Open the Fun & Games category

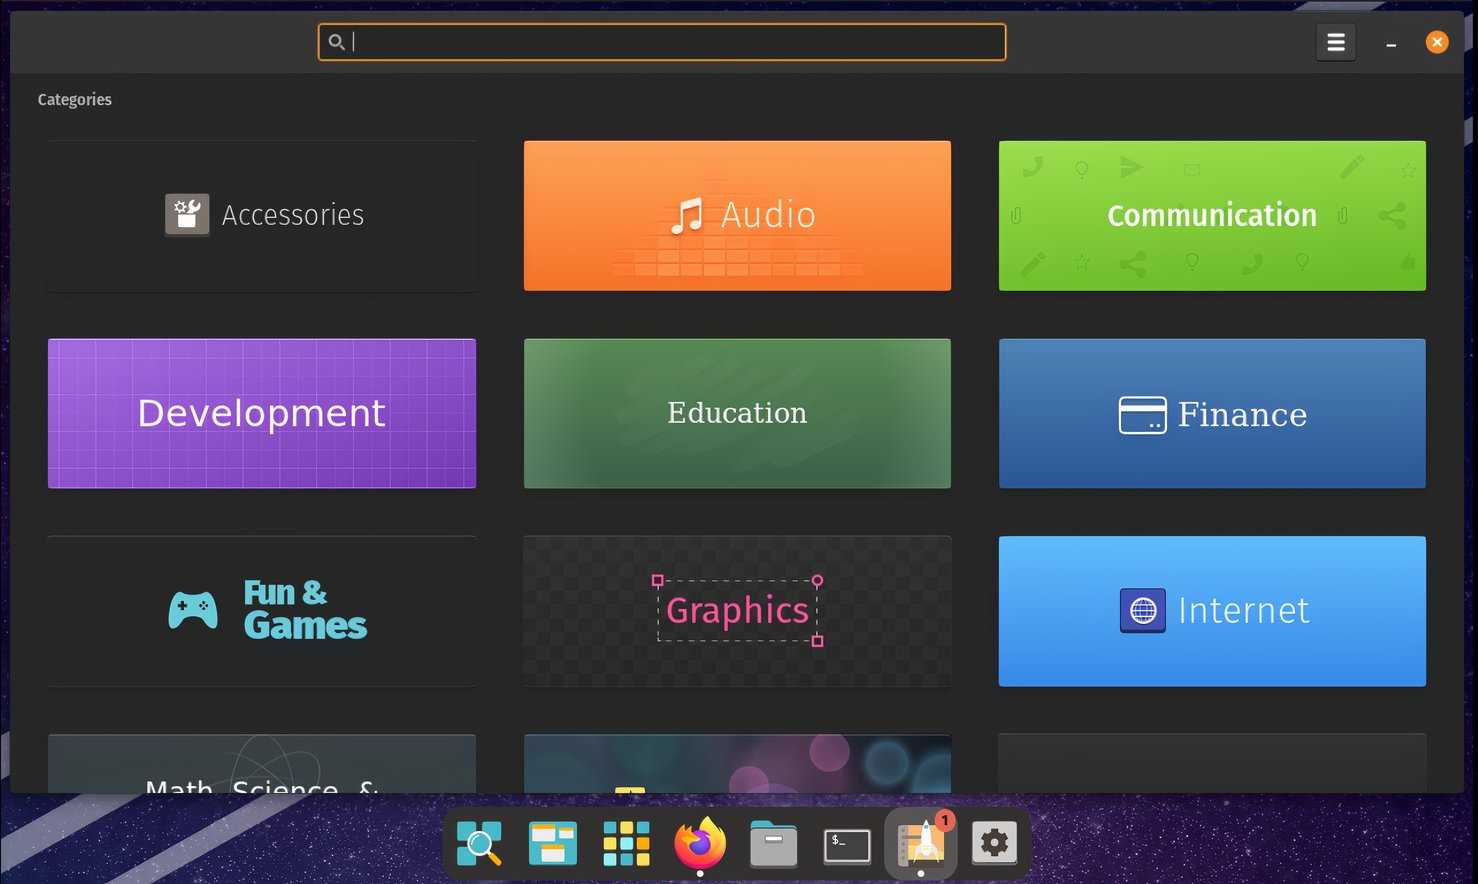261,610
